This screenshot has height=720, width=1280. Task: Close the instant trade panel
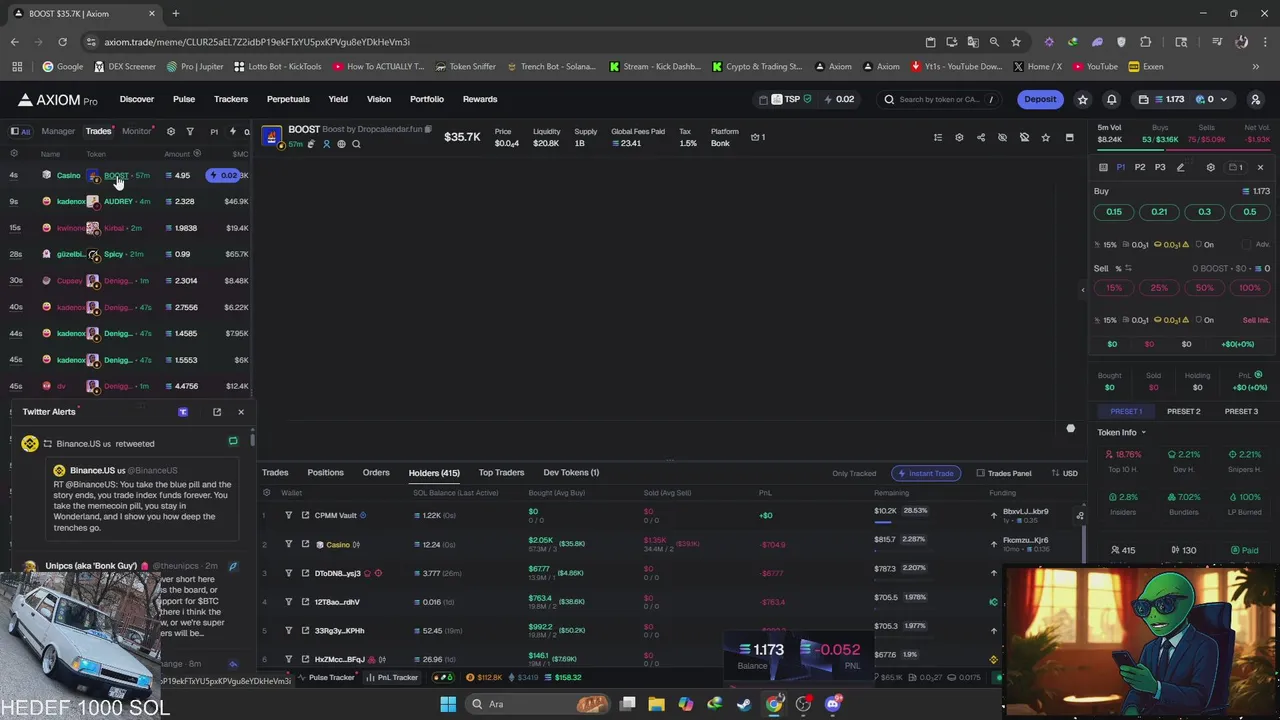coord(1260,167)
